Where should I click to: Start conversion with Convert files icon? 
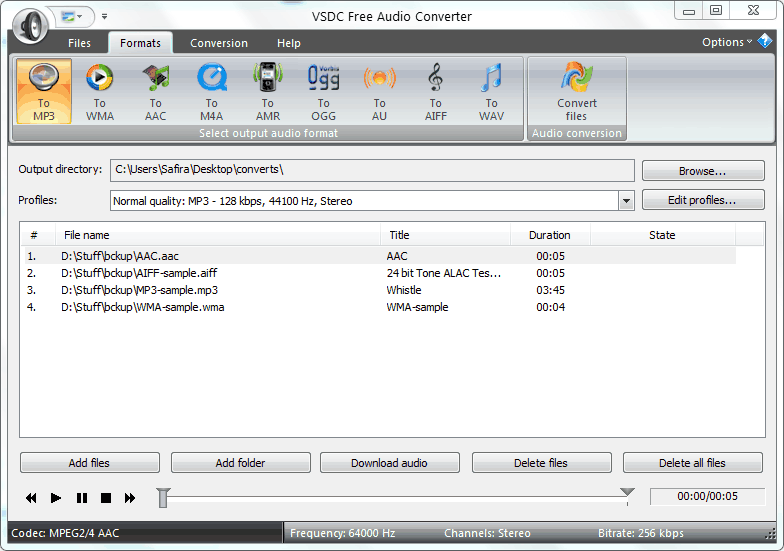576,91
